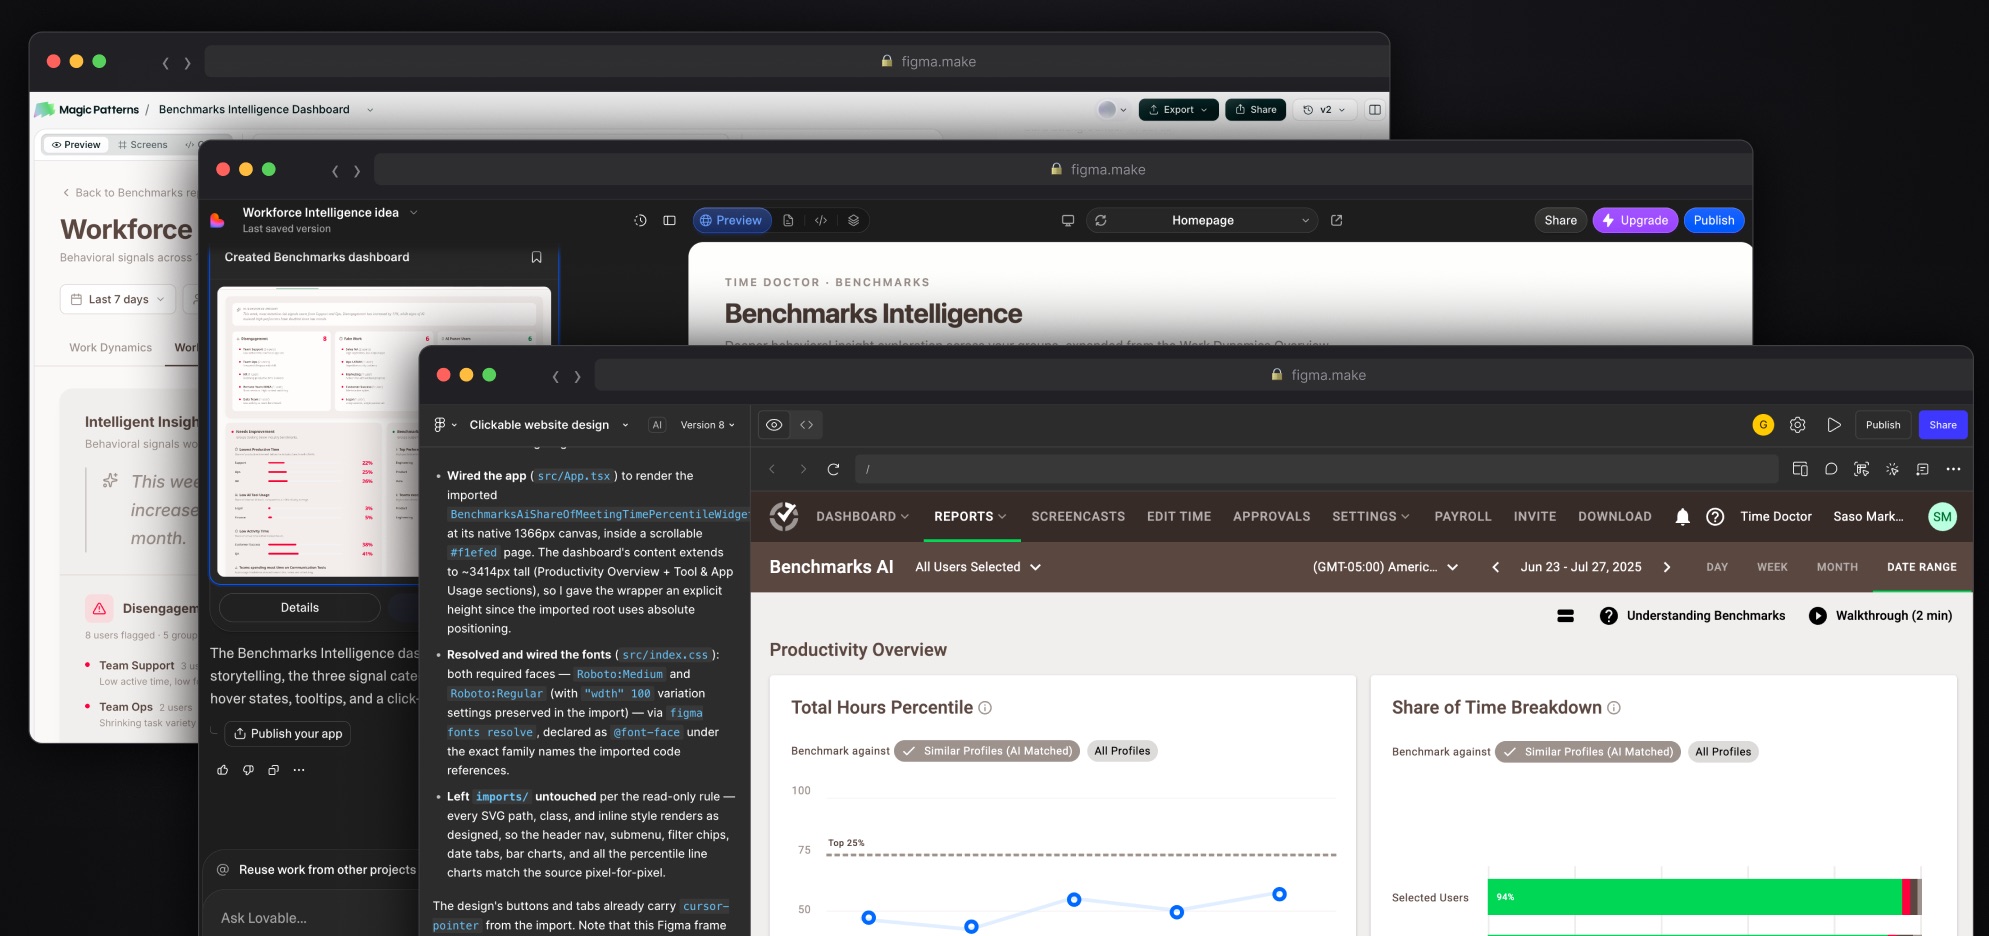1989x936 pixels.
Task: Activate the select-element inspect tool in preview toolbar
Action: tap(1861, 469)
